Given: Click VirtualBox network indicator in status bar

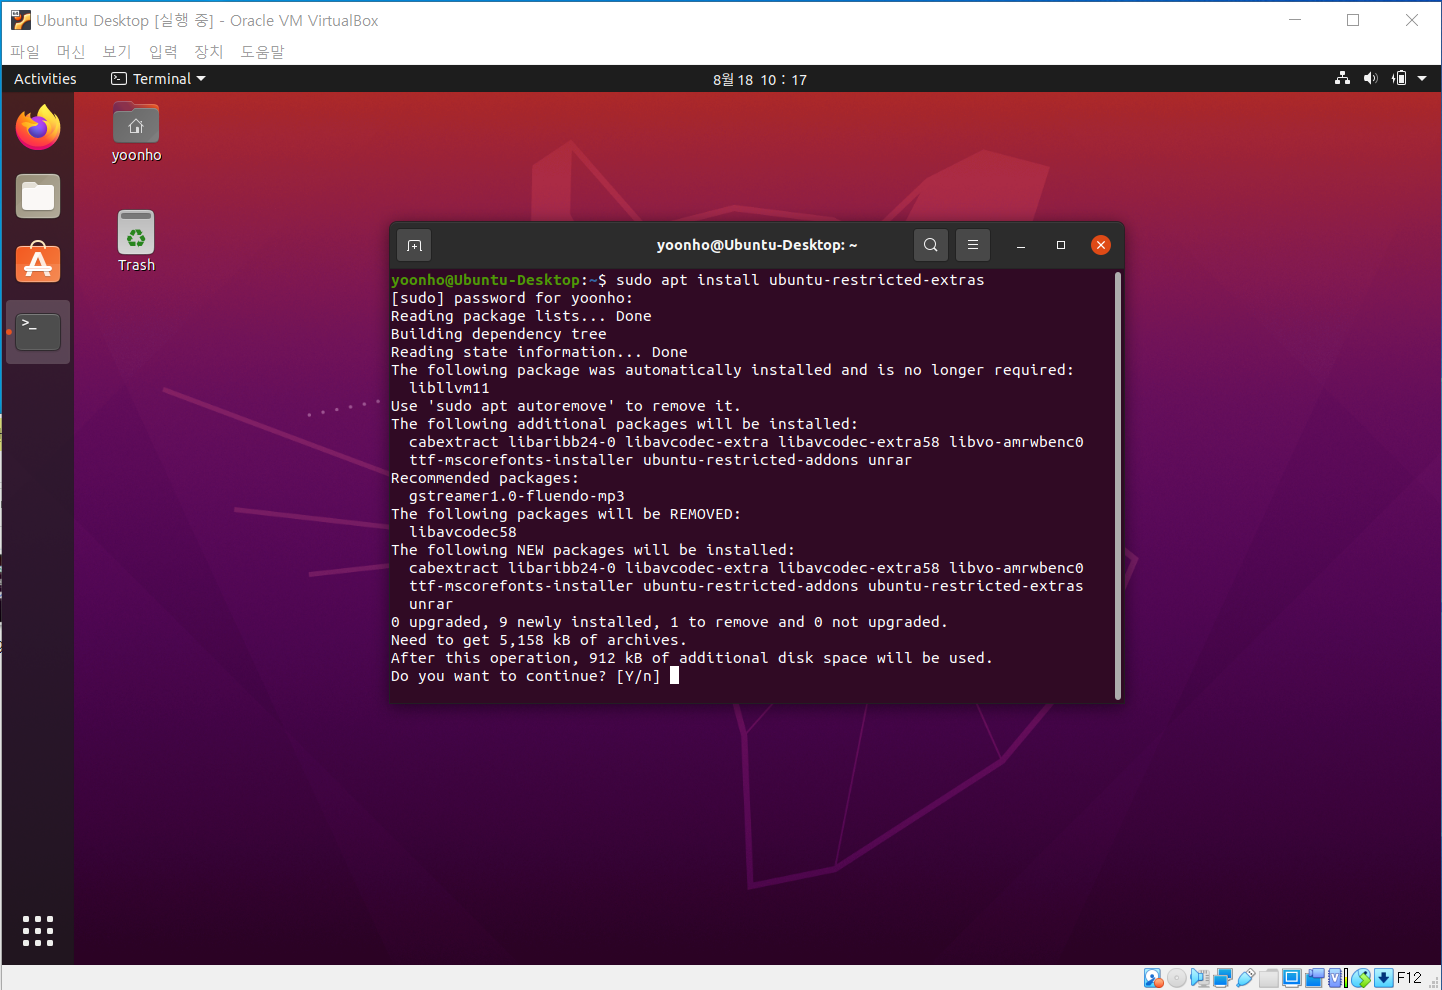Looking at the screenshot, I should point(1223,978).
